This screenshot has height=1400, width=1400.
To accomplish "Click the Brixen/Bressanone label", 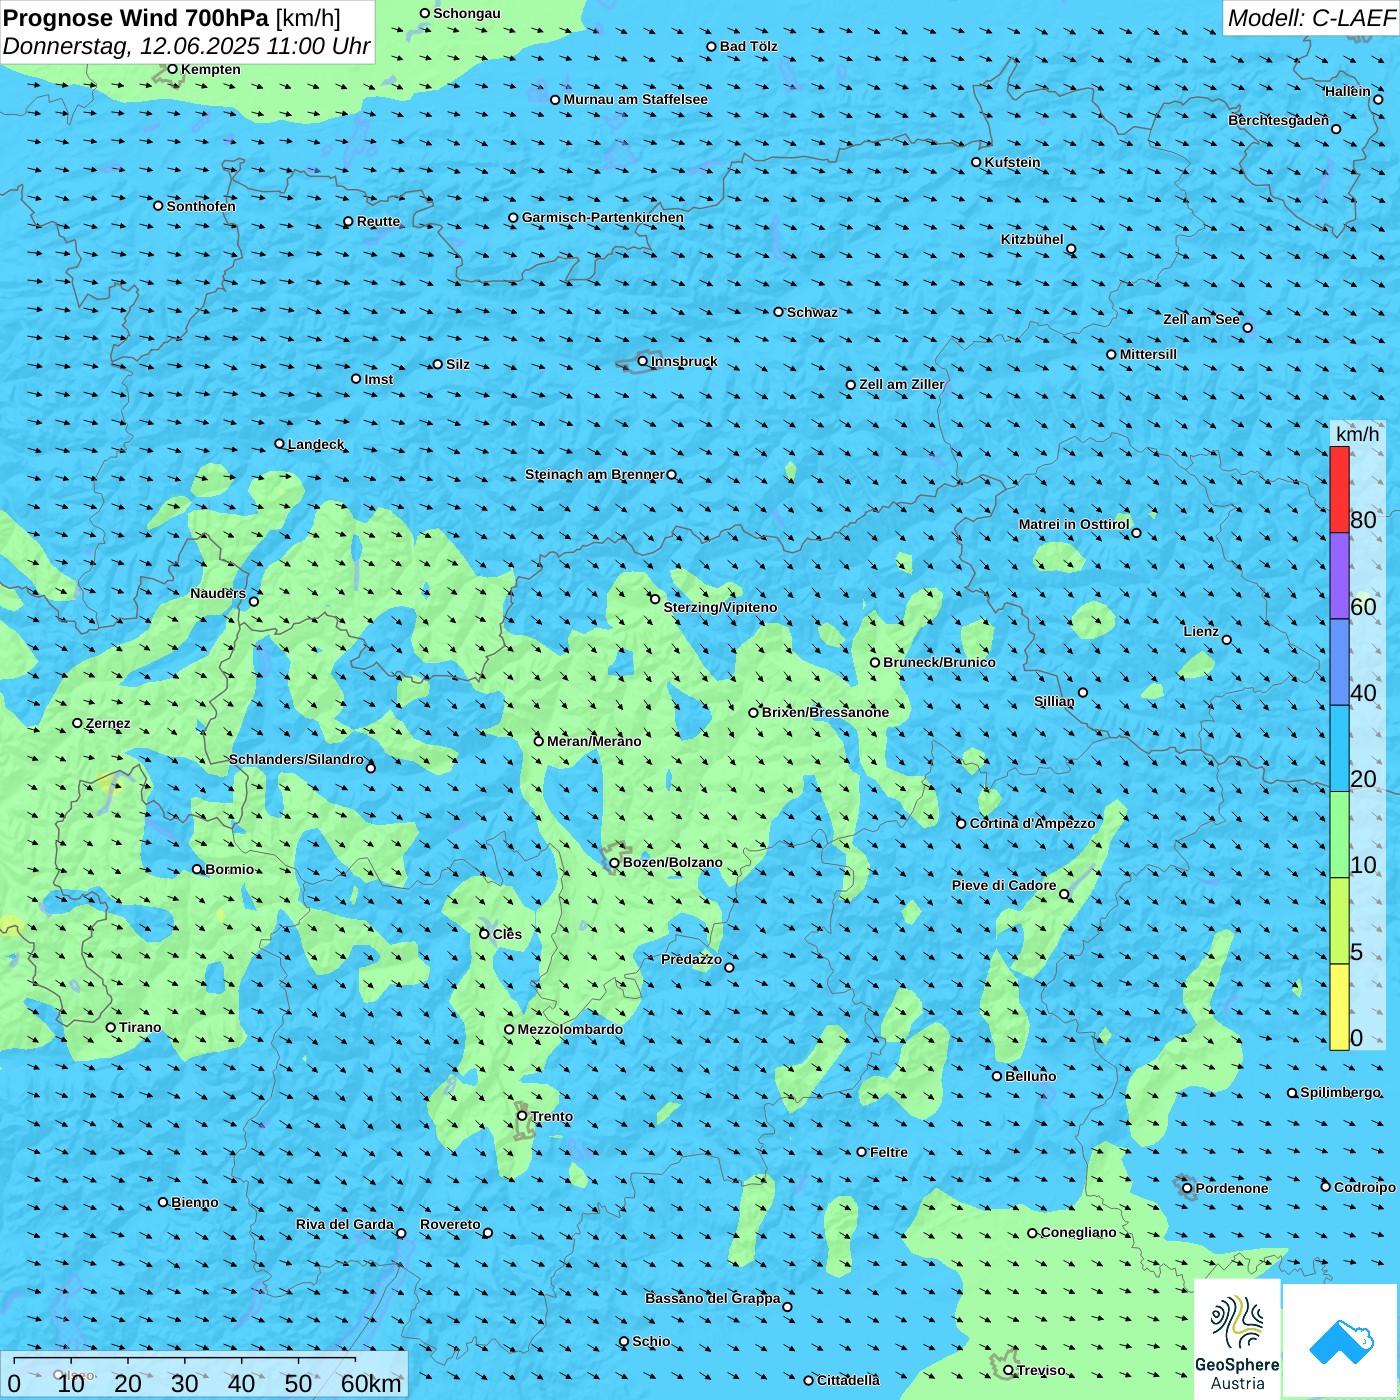I will click(825, 712).
